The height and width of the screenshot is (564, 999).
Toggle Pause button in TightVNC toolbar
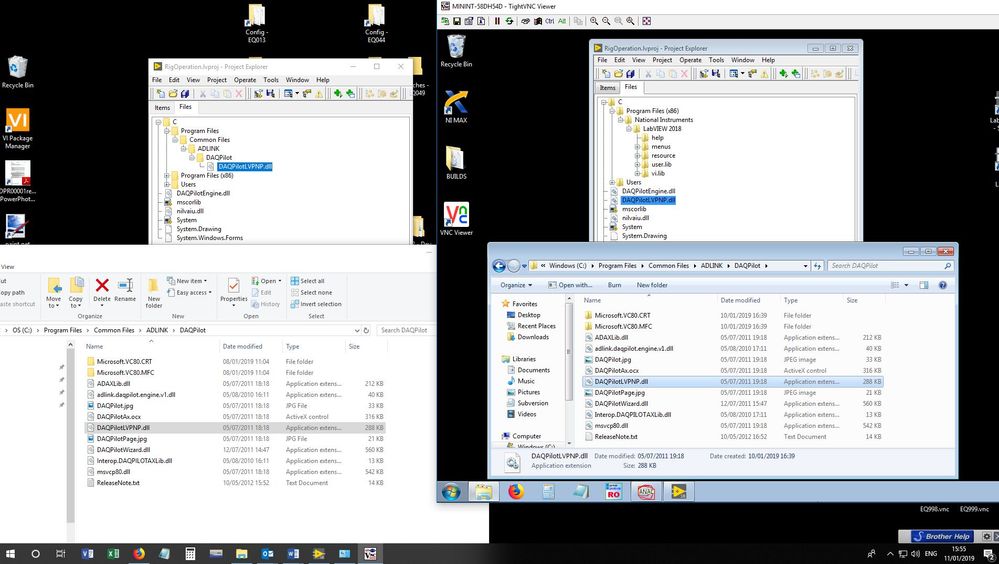[x=497, y=21]
